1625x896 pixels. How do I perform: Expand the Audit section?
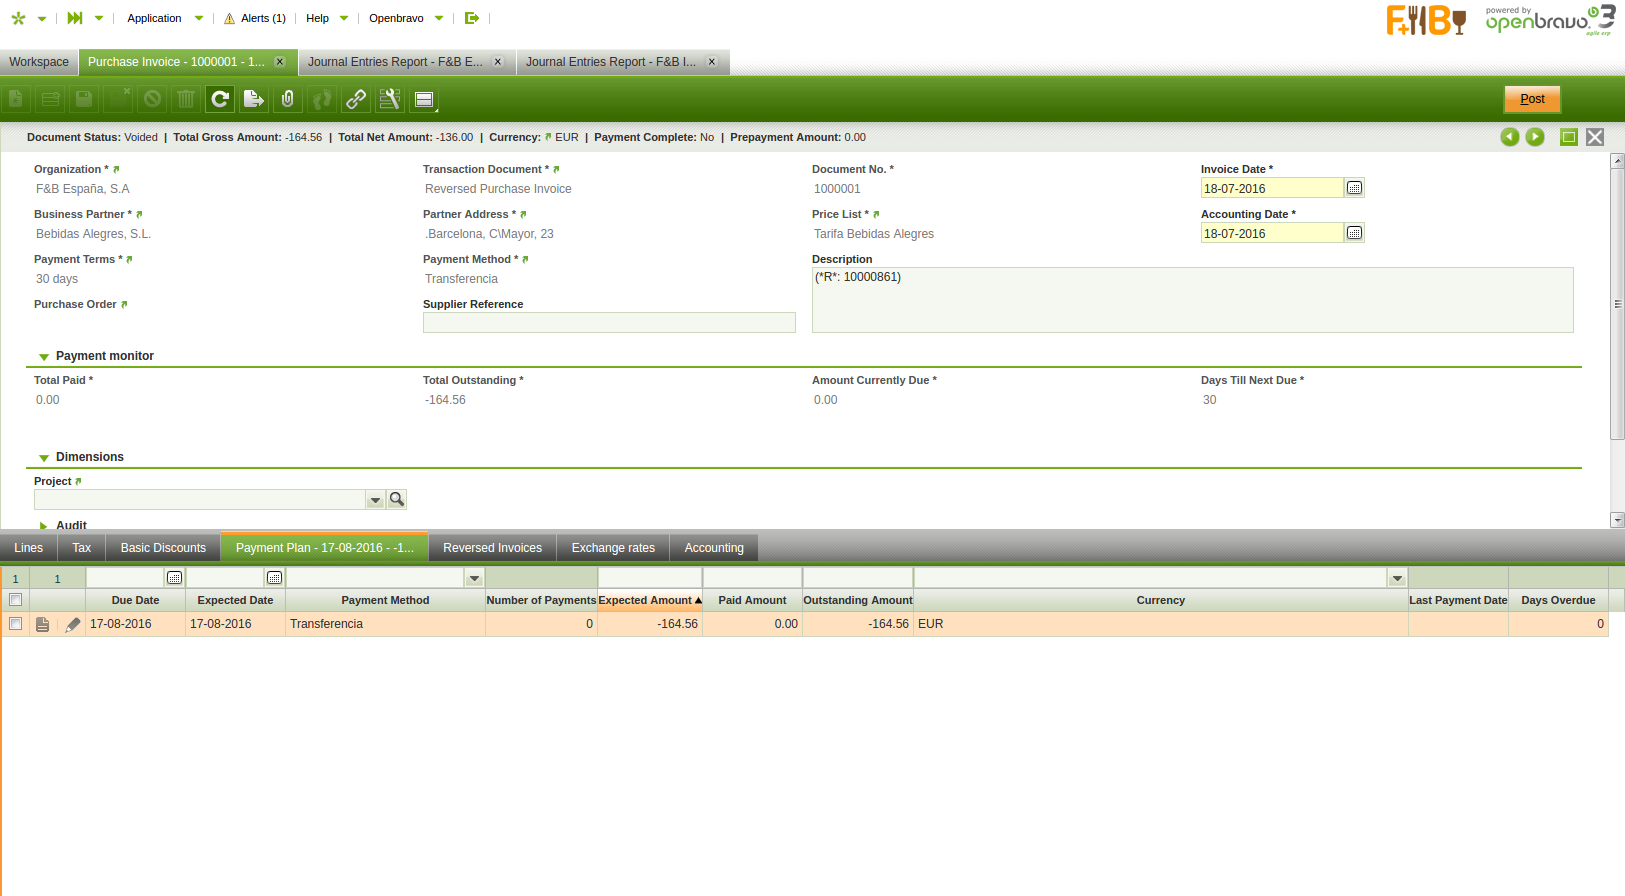pyautogui.click(x=44, y=526)
